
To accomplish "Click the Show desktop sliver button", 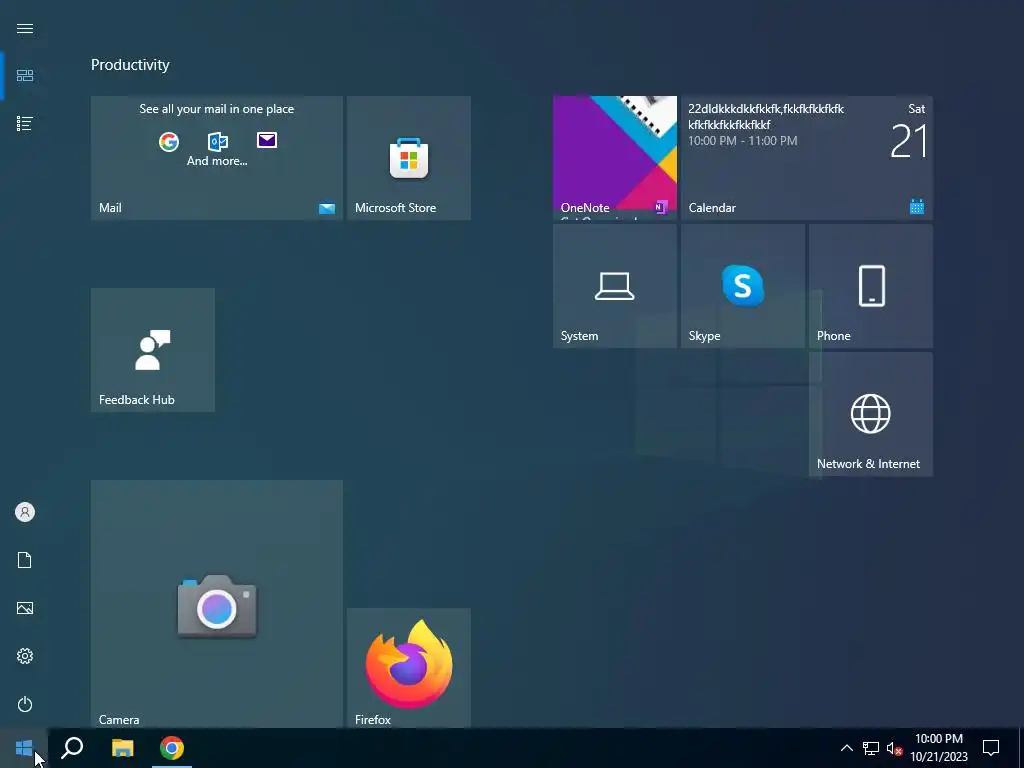I will 1021,748.
